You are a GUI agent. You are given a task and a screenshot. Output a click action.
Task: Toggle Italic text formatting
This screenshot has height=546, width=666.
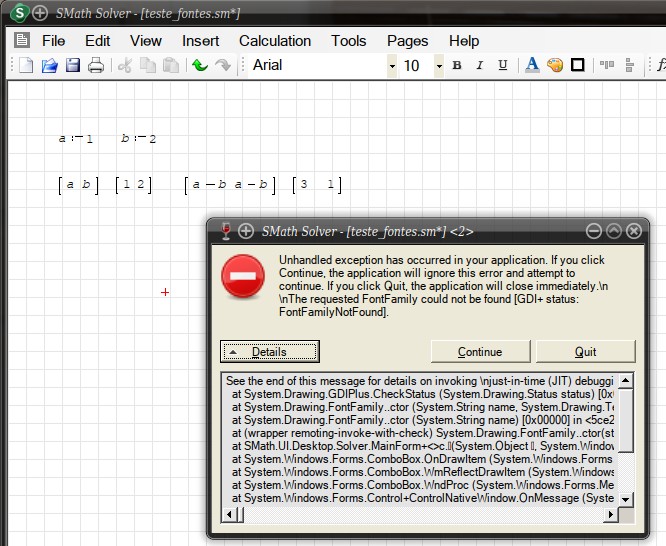[x=480, y=66]
